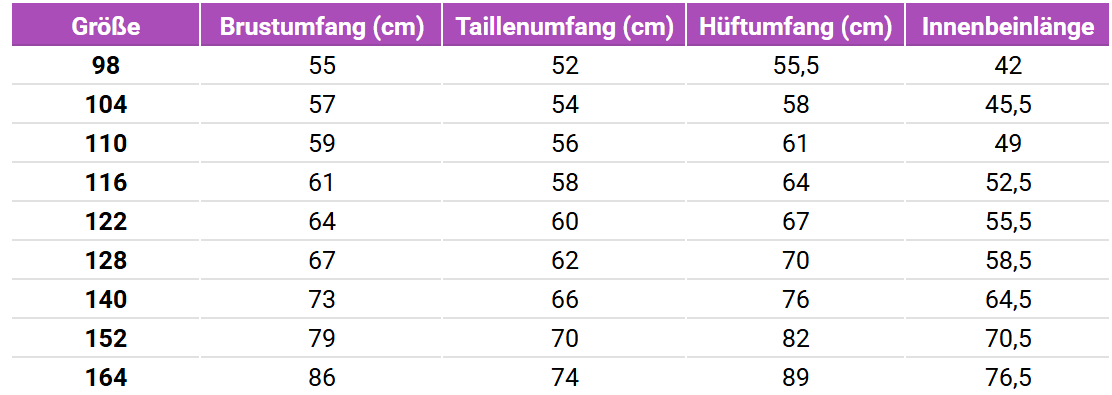Select hip value 67 for size 122
Image resolution: width=1112 pixels, height=395 pixels.
[795, 222]
